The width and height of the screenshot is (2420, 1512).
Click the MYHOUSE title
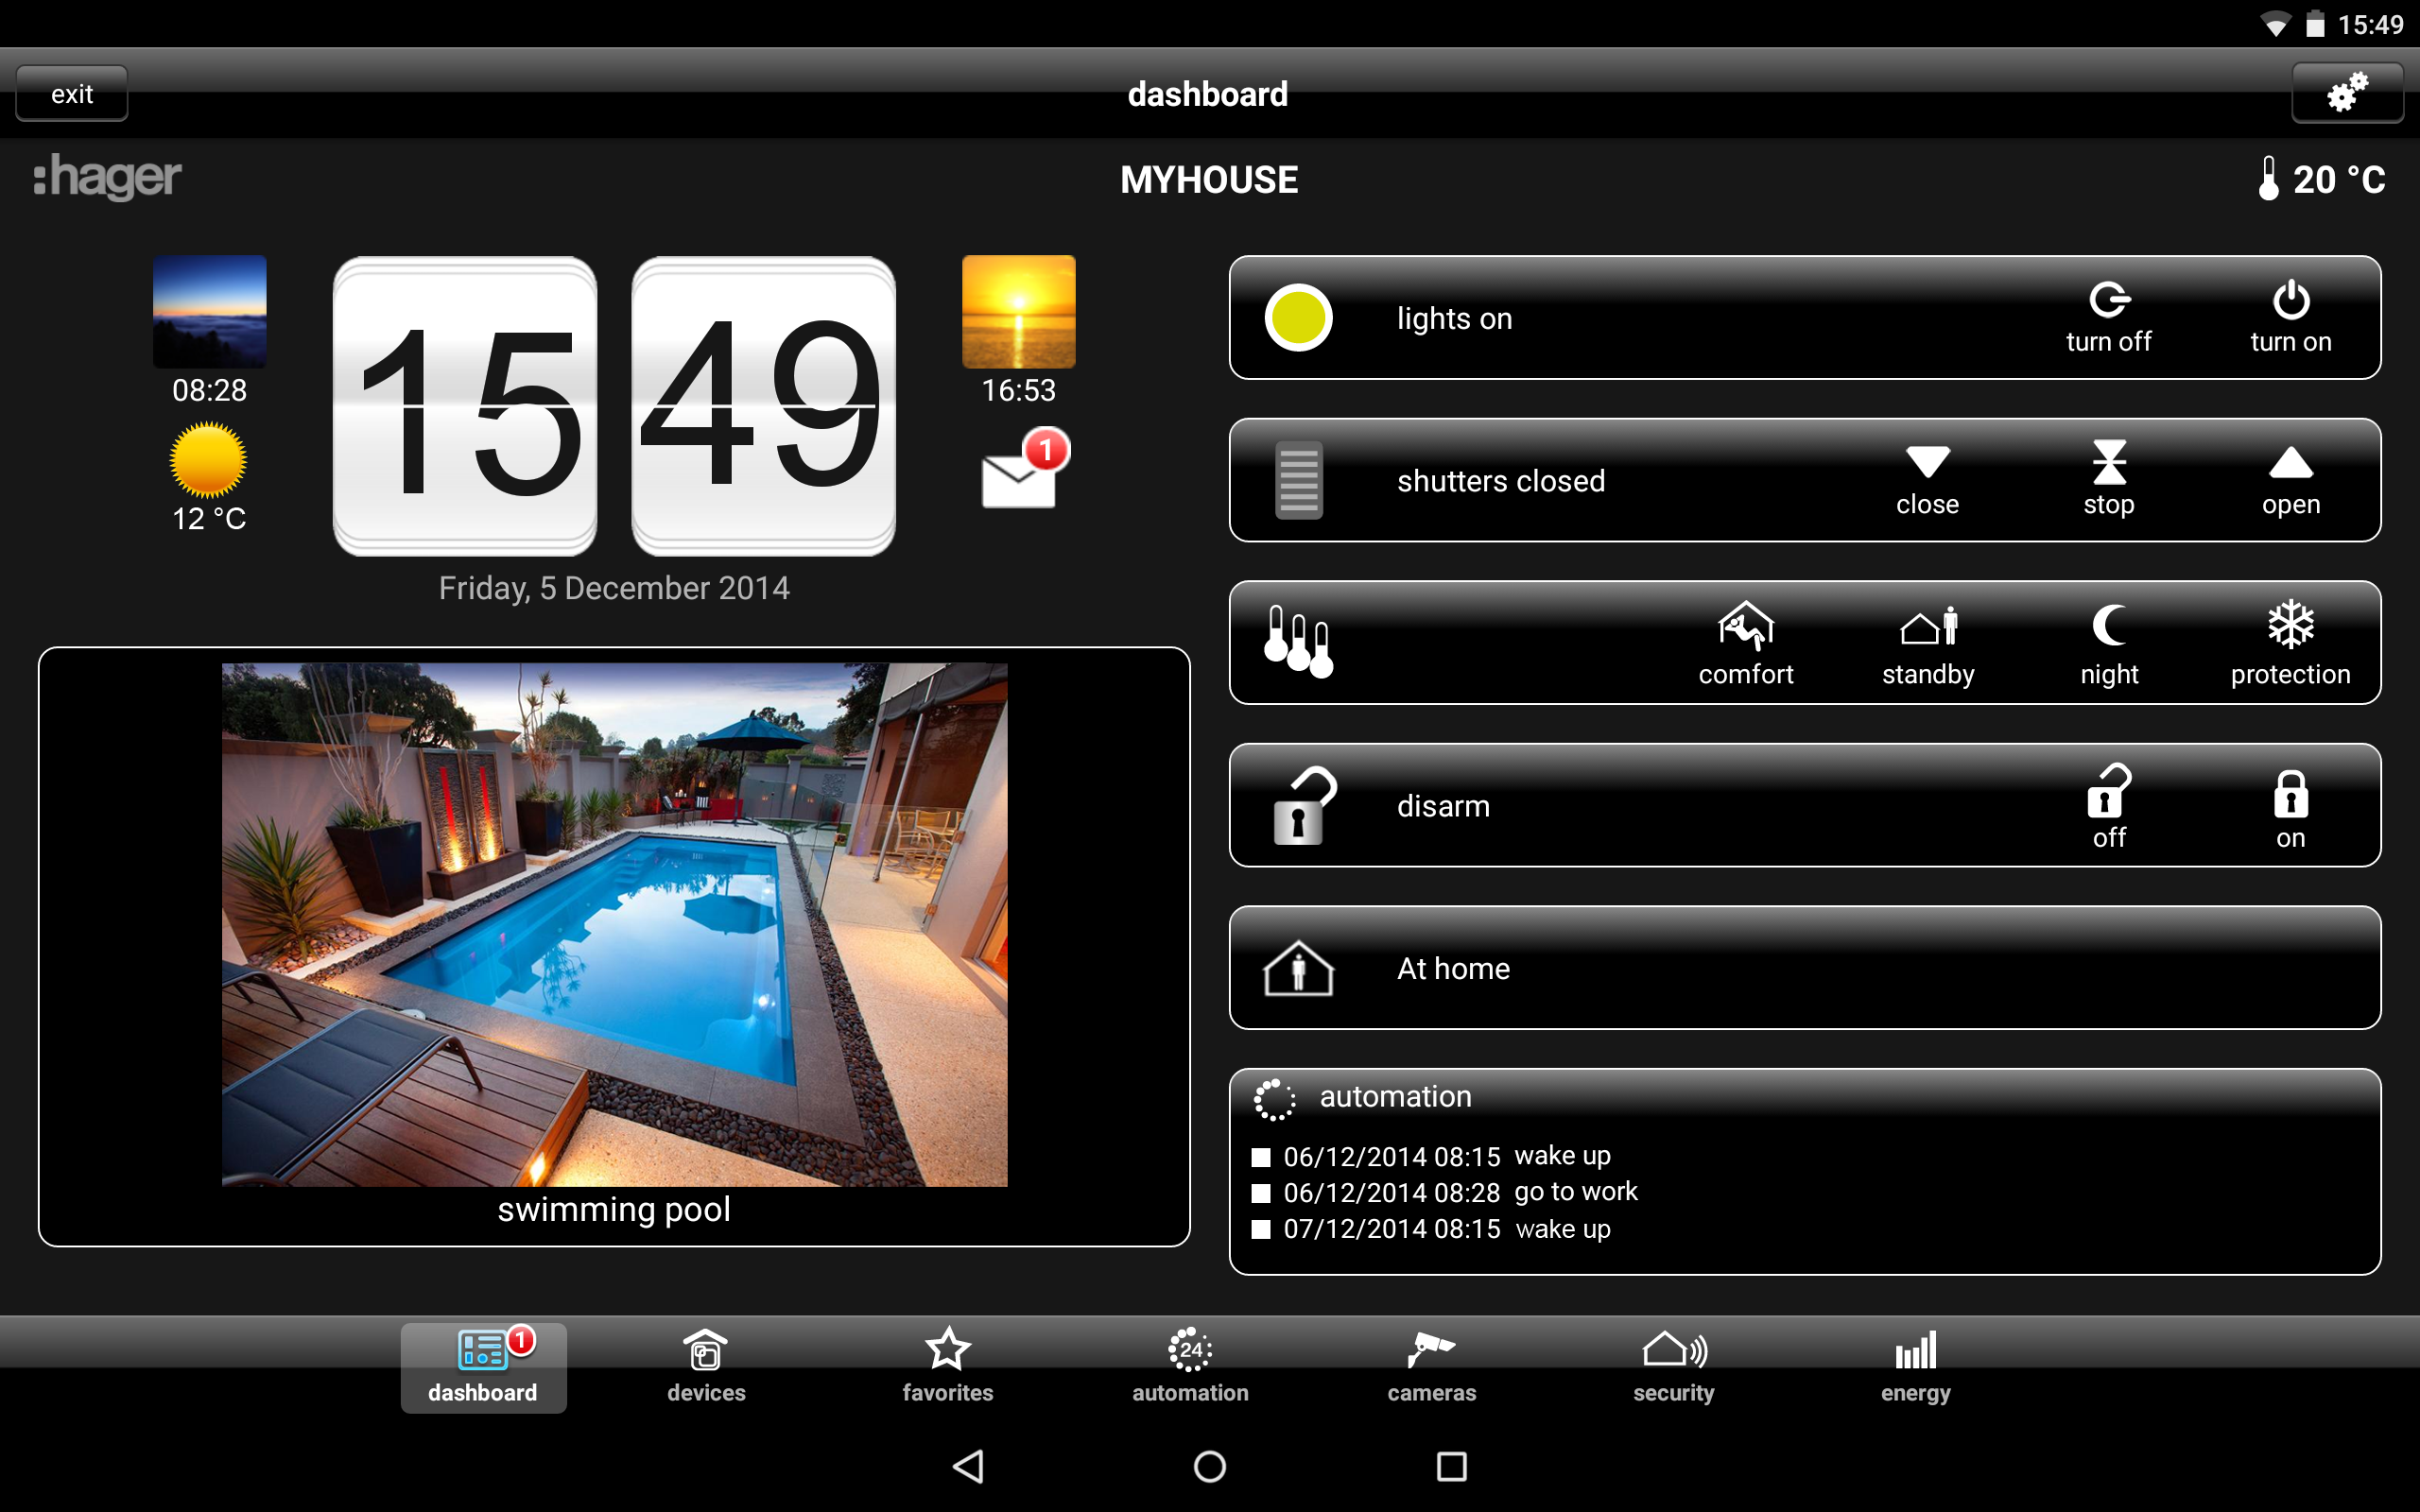[x=1209, y=180]
